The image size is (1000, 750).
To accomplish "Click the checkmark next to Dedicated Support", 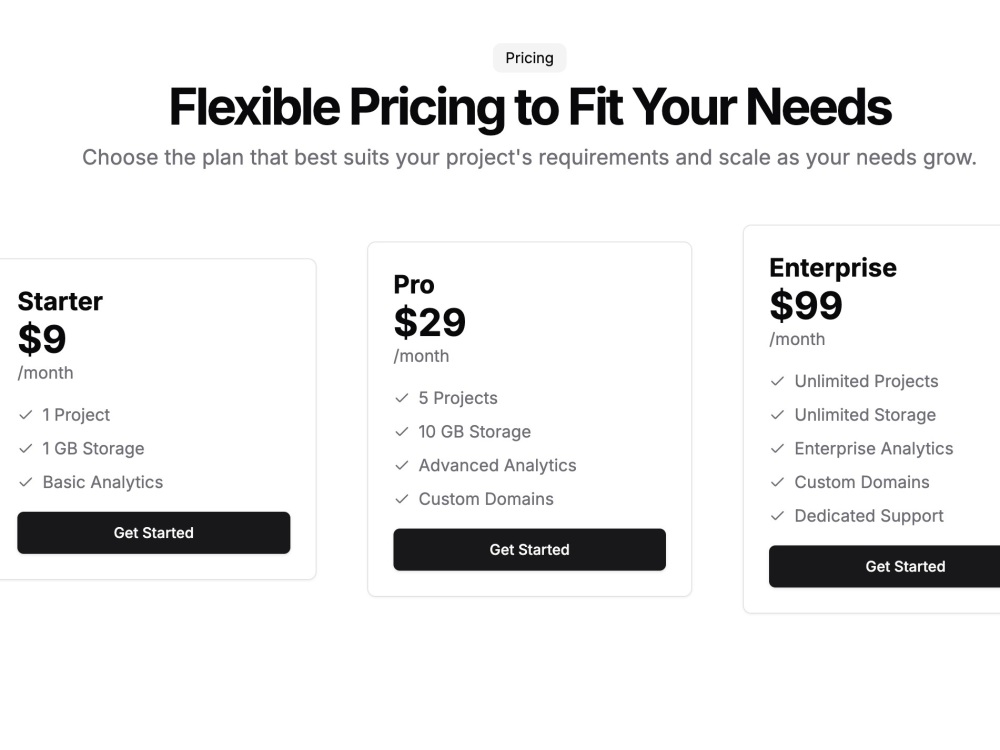I will (777, 516).
